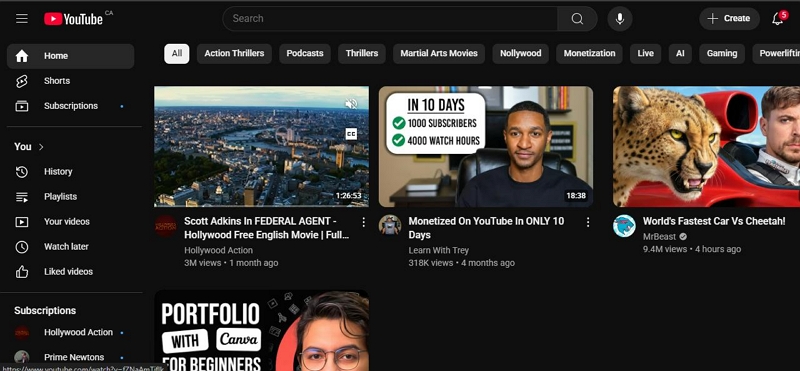800x371 pixels.
Task: Open the FEDERAL AGENT video thumbnail
Action: [261, 146]
